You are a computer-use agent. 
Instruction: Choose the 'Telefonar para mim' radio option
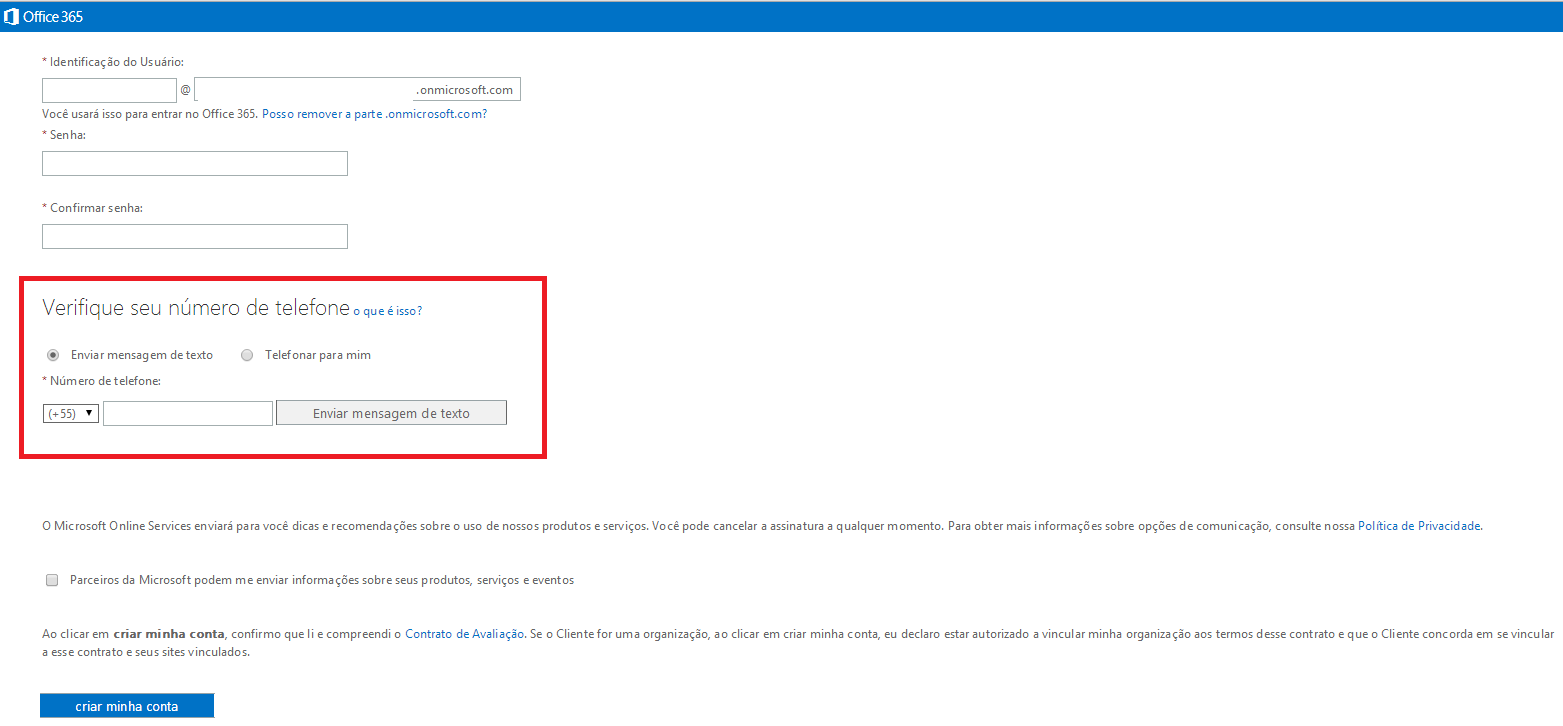(x=247, y=355)
